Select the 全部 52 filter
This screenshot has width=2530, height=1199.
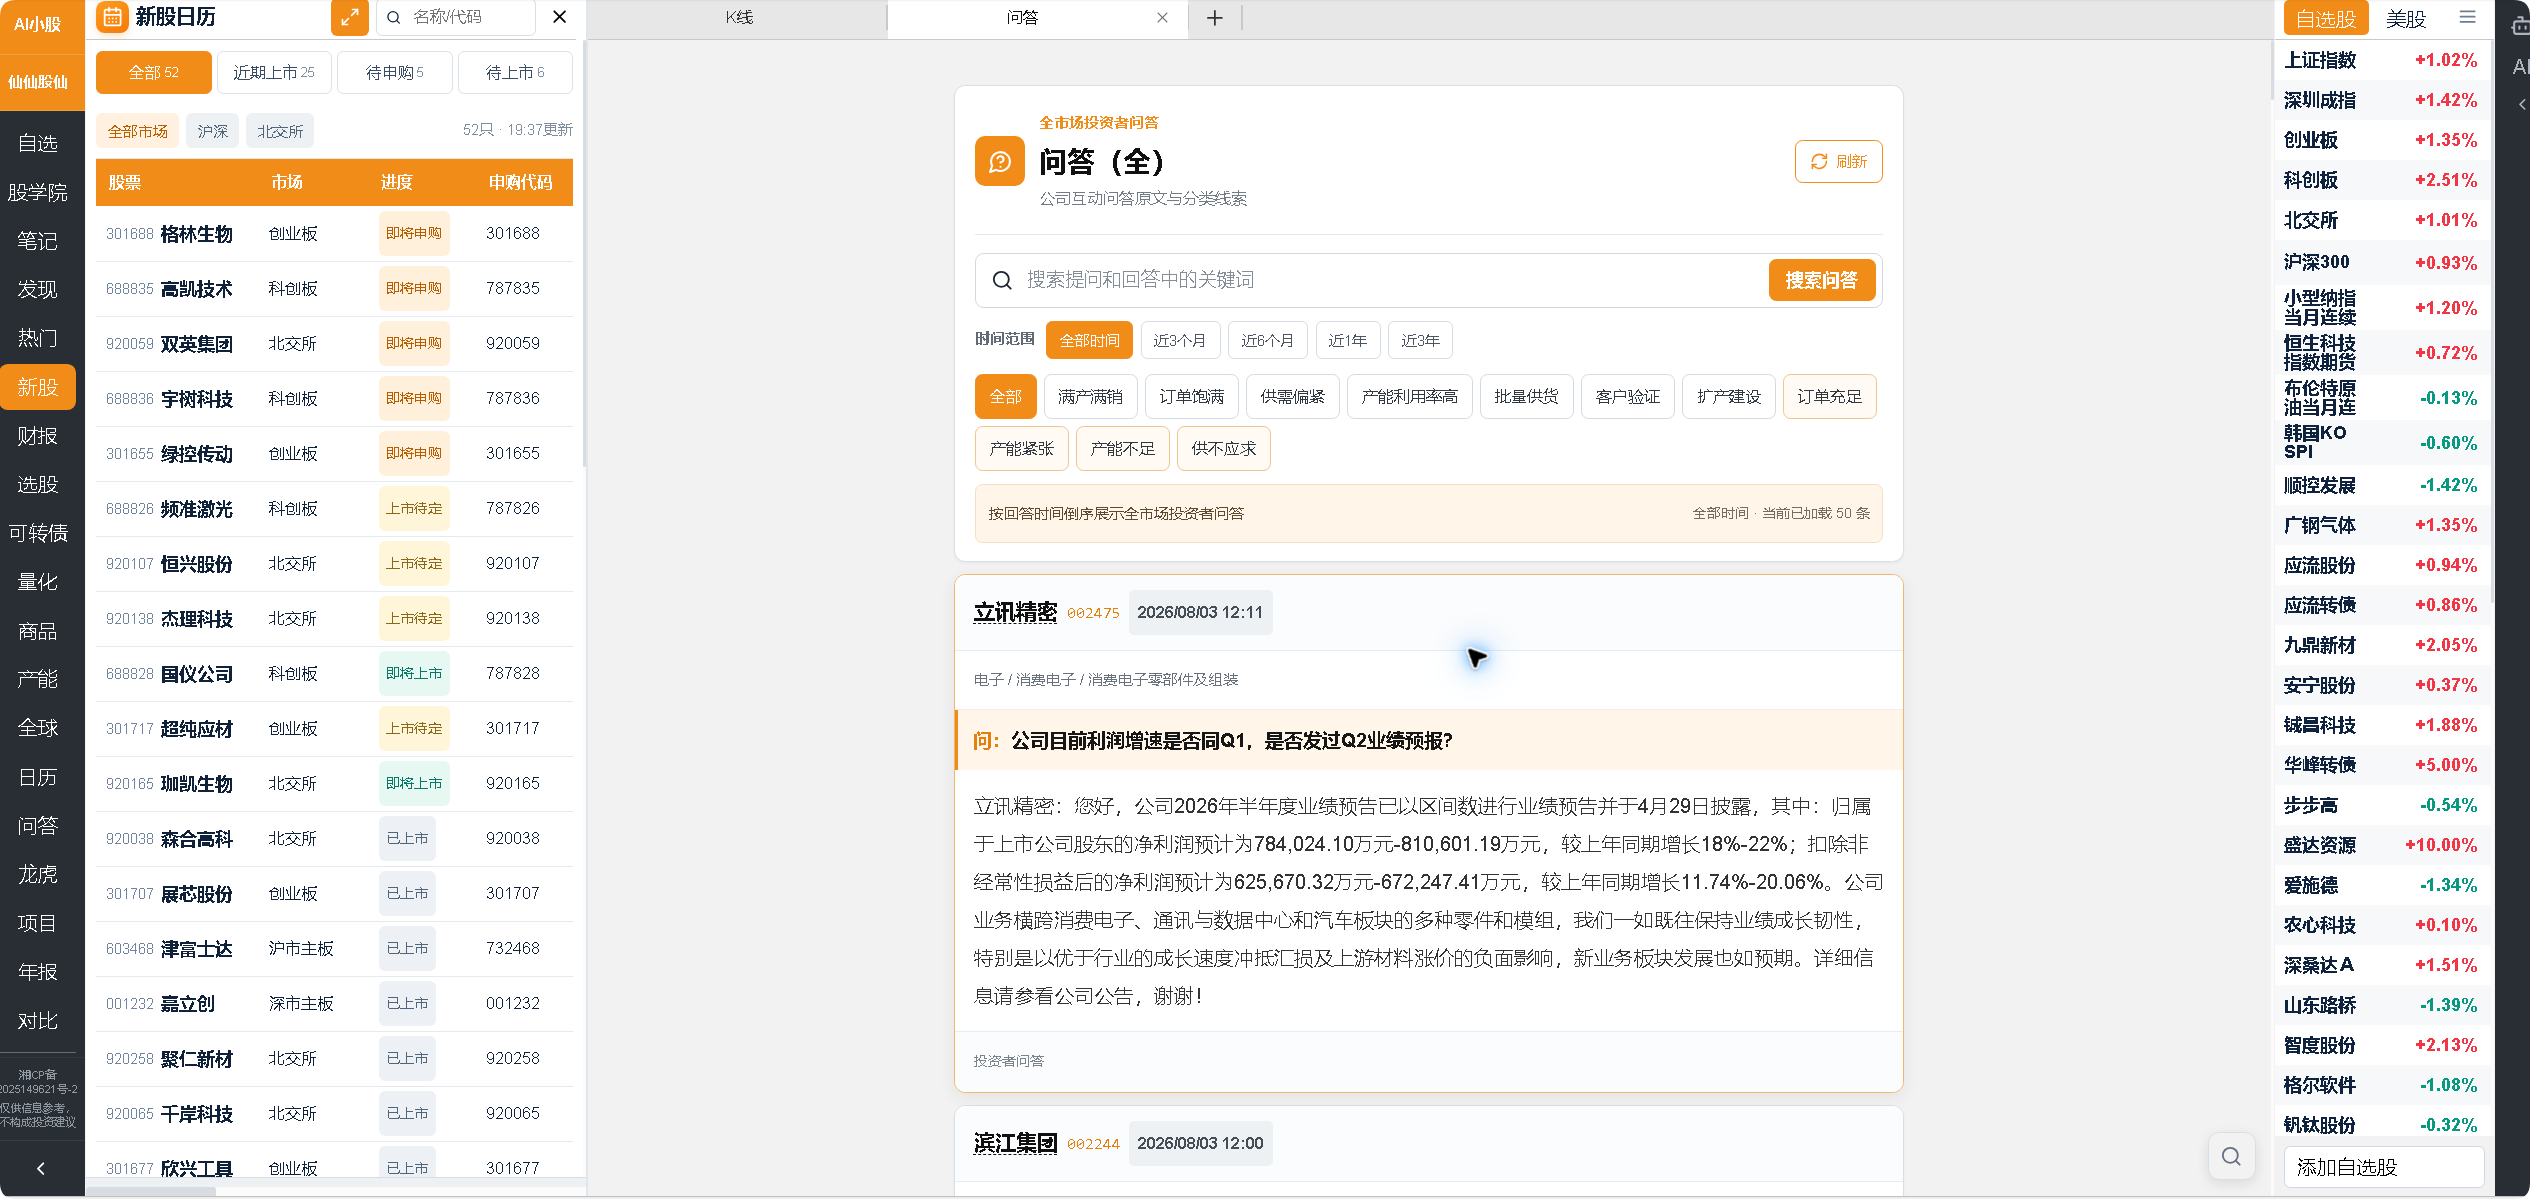coord(154,72)
